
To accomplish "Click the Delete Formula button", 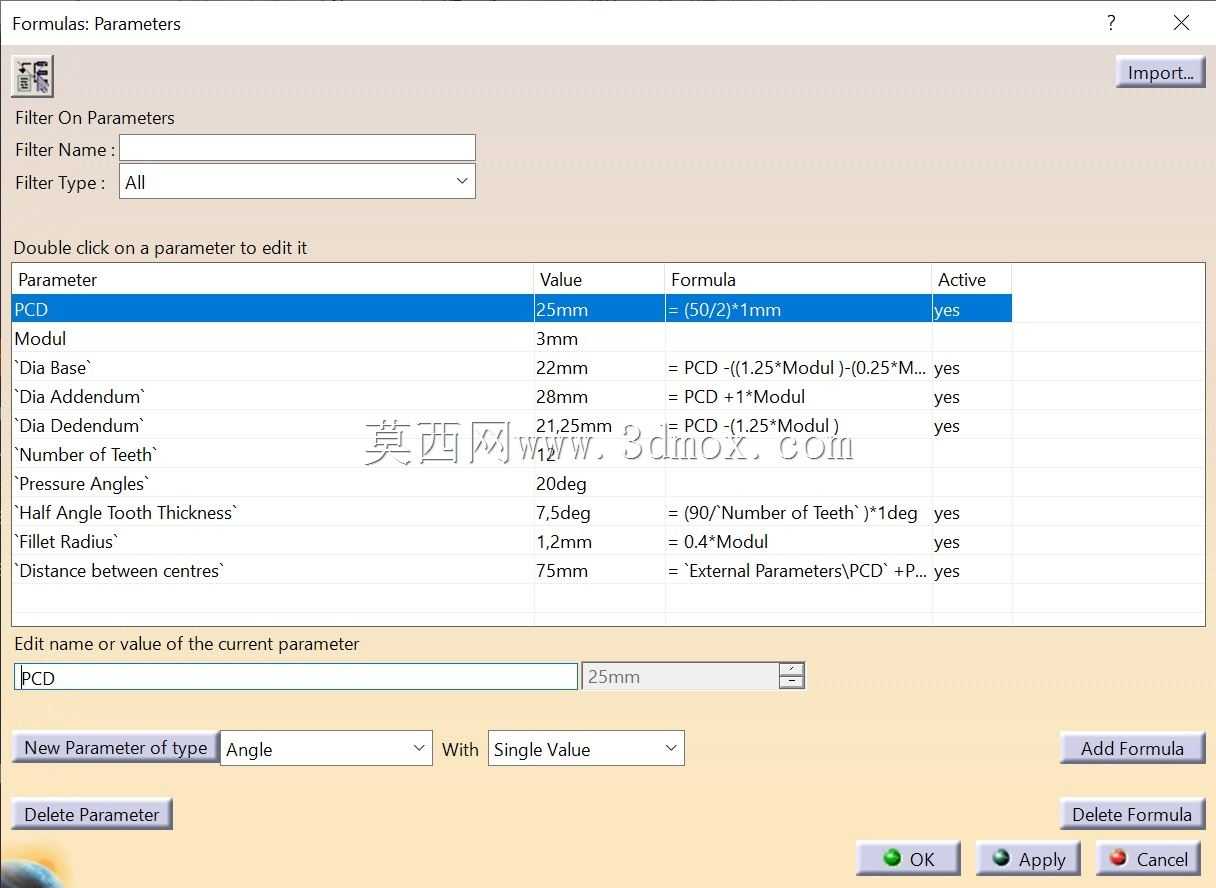I will click(1132, 814).
